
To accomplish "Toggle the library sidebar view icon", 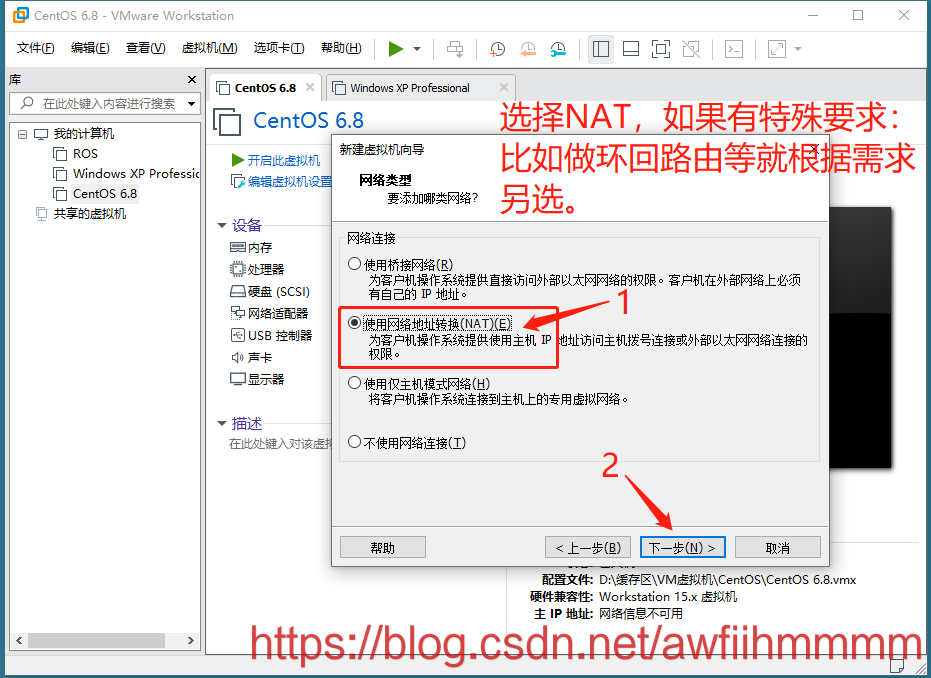I will tap(601, 49).
